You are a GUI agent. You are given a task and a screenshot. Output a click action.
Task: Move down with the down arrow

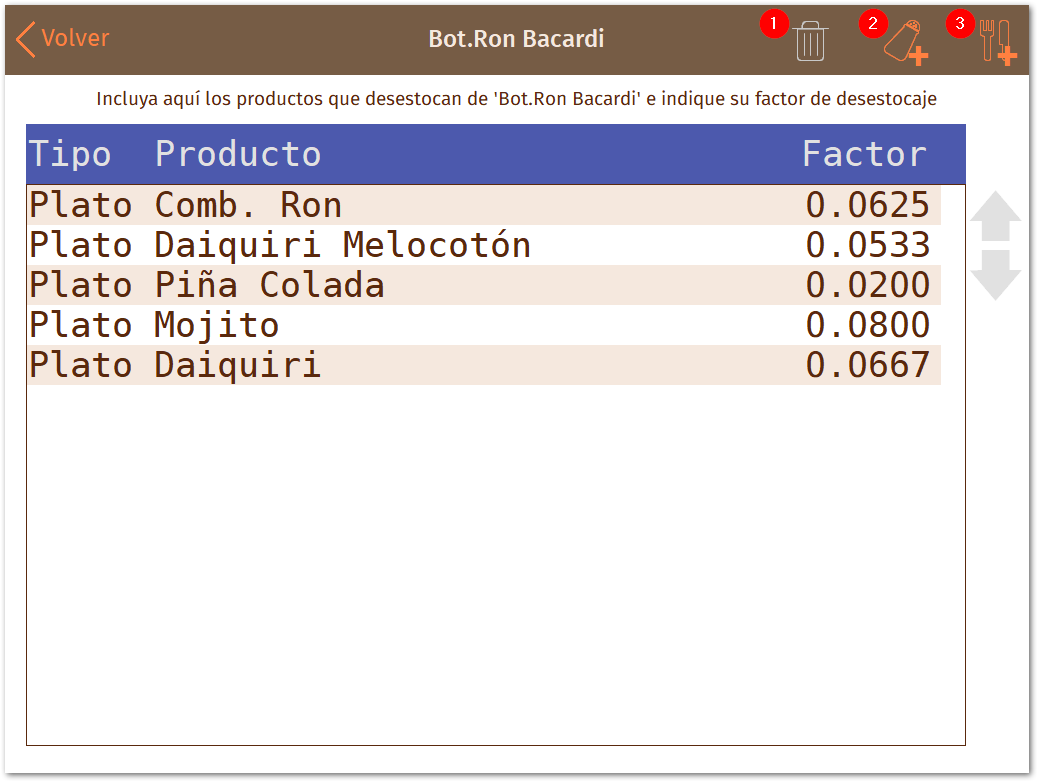tap(995, 275)
